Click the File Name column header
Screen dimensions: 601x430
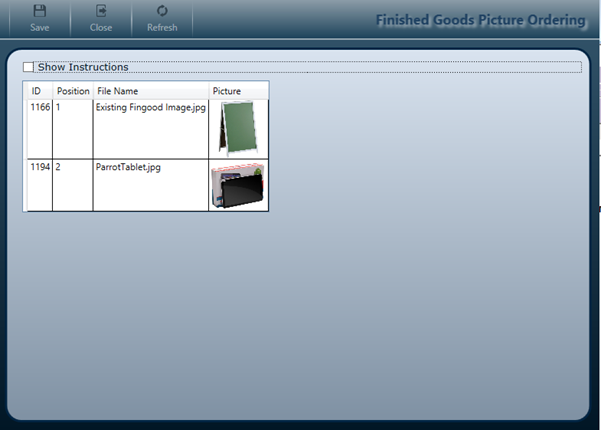(x=118, y=91)
